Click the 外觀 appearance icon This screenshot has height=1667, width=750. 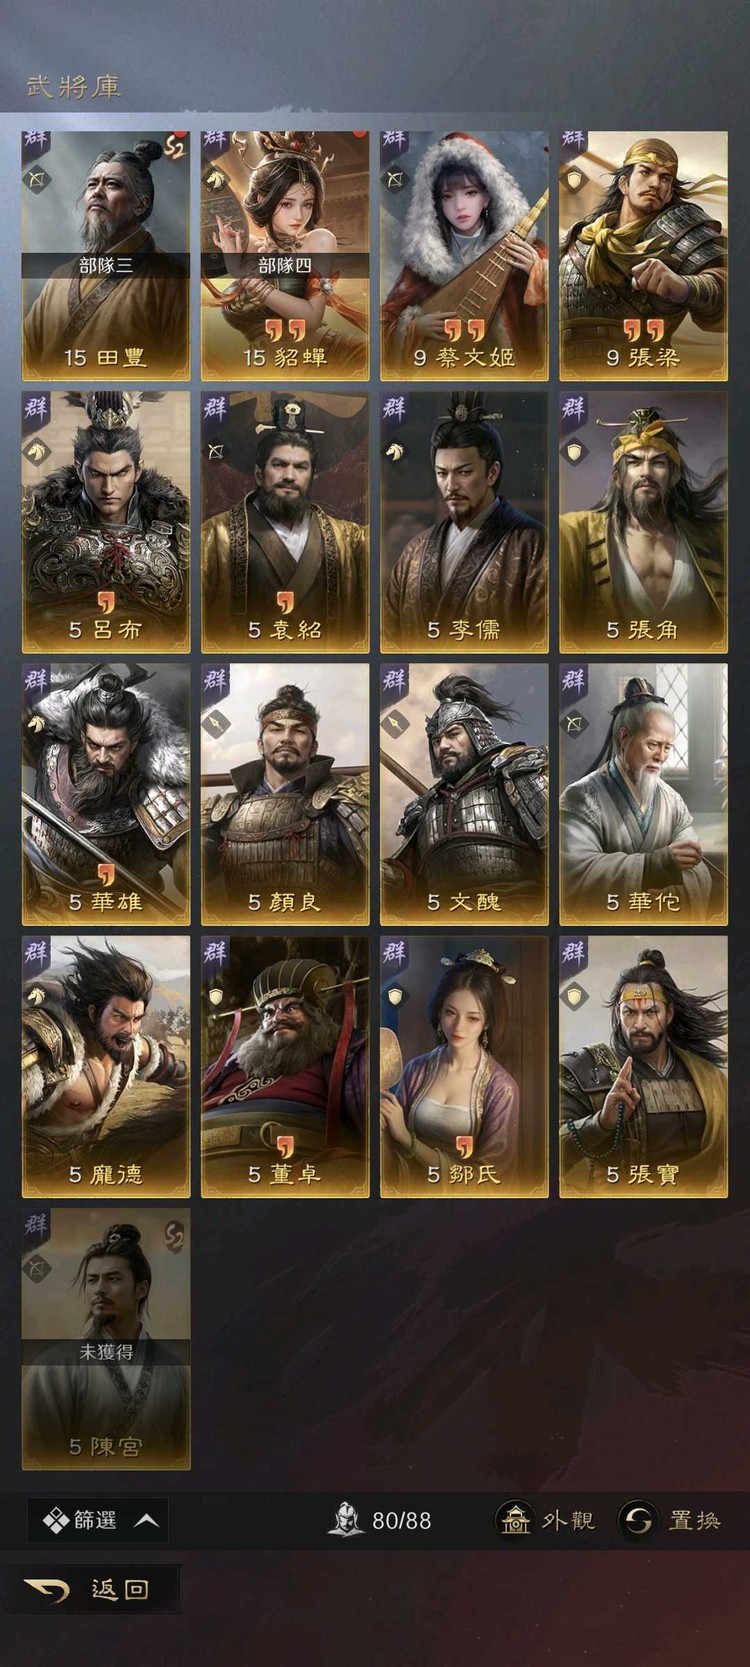(515, 1520)
